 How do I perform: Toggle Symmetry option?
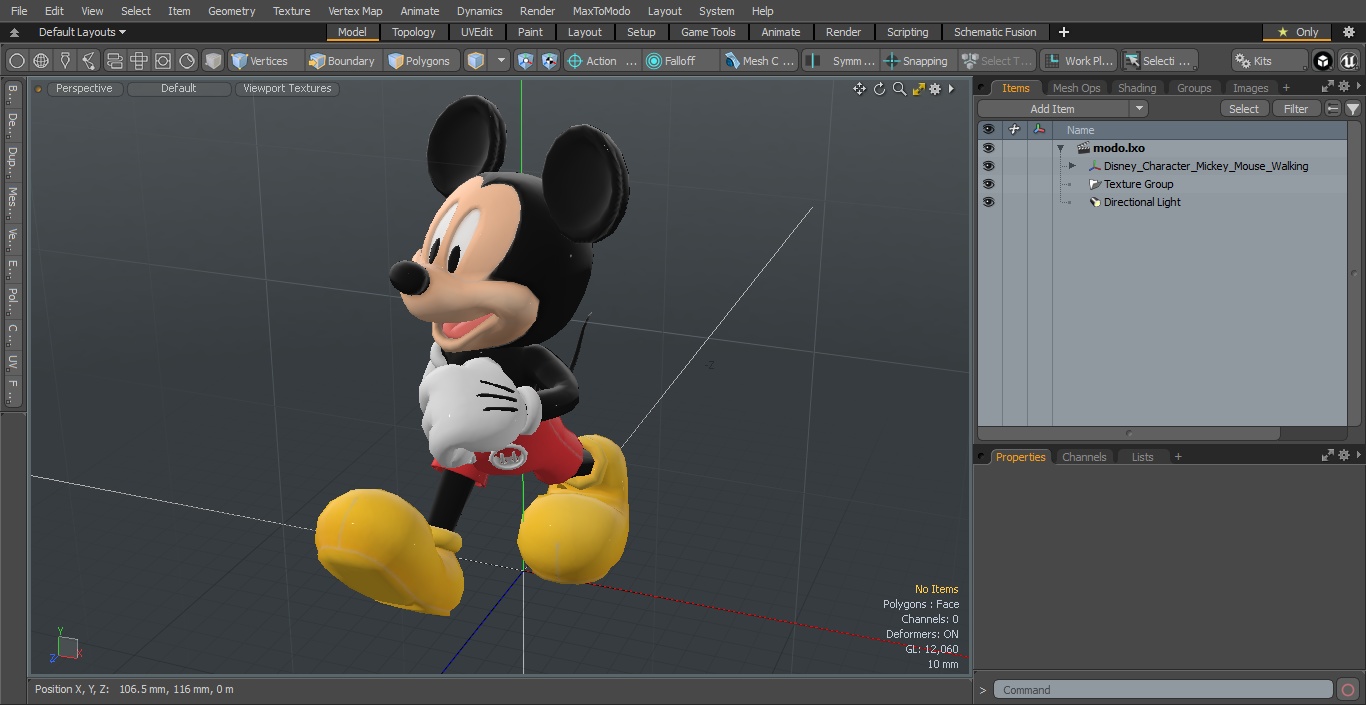tap(842, 61)
